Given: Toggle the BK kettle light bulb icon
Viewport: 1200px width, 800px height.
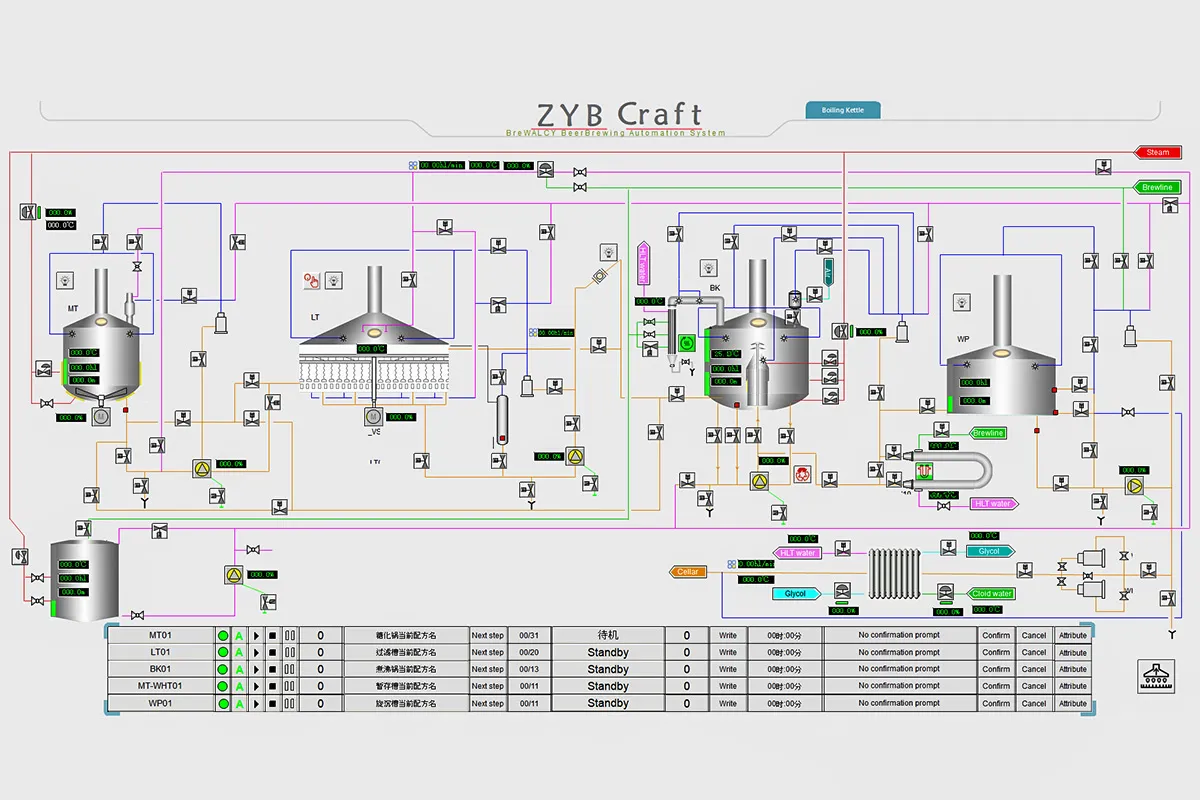Looking at the screenshot, I should pyautogui.click(x=708, y=267).
